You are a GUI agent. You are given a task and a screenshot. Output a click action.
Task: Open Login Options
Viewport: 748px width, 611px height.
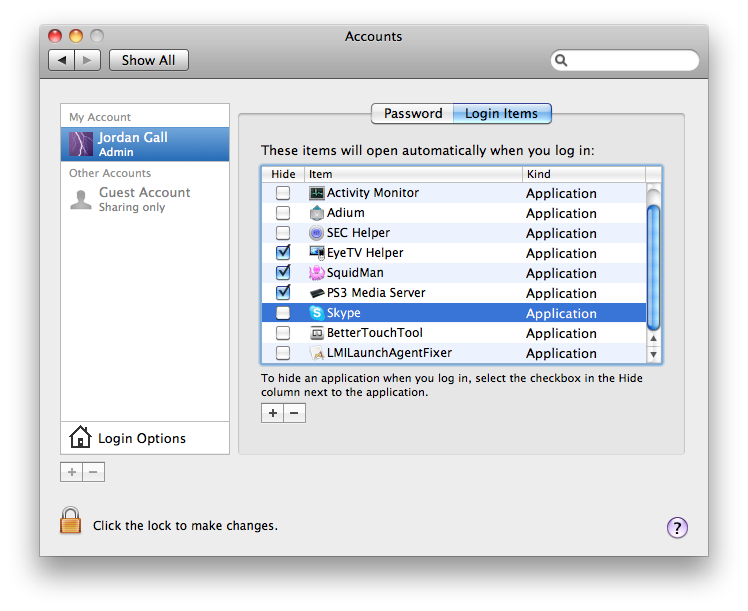pyautogui.click(x=145, y=438)
